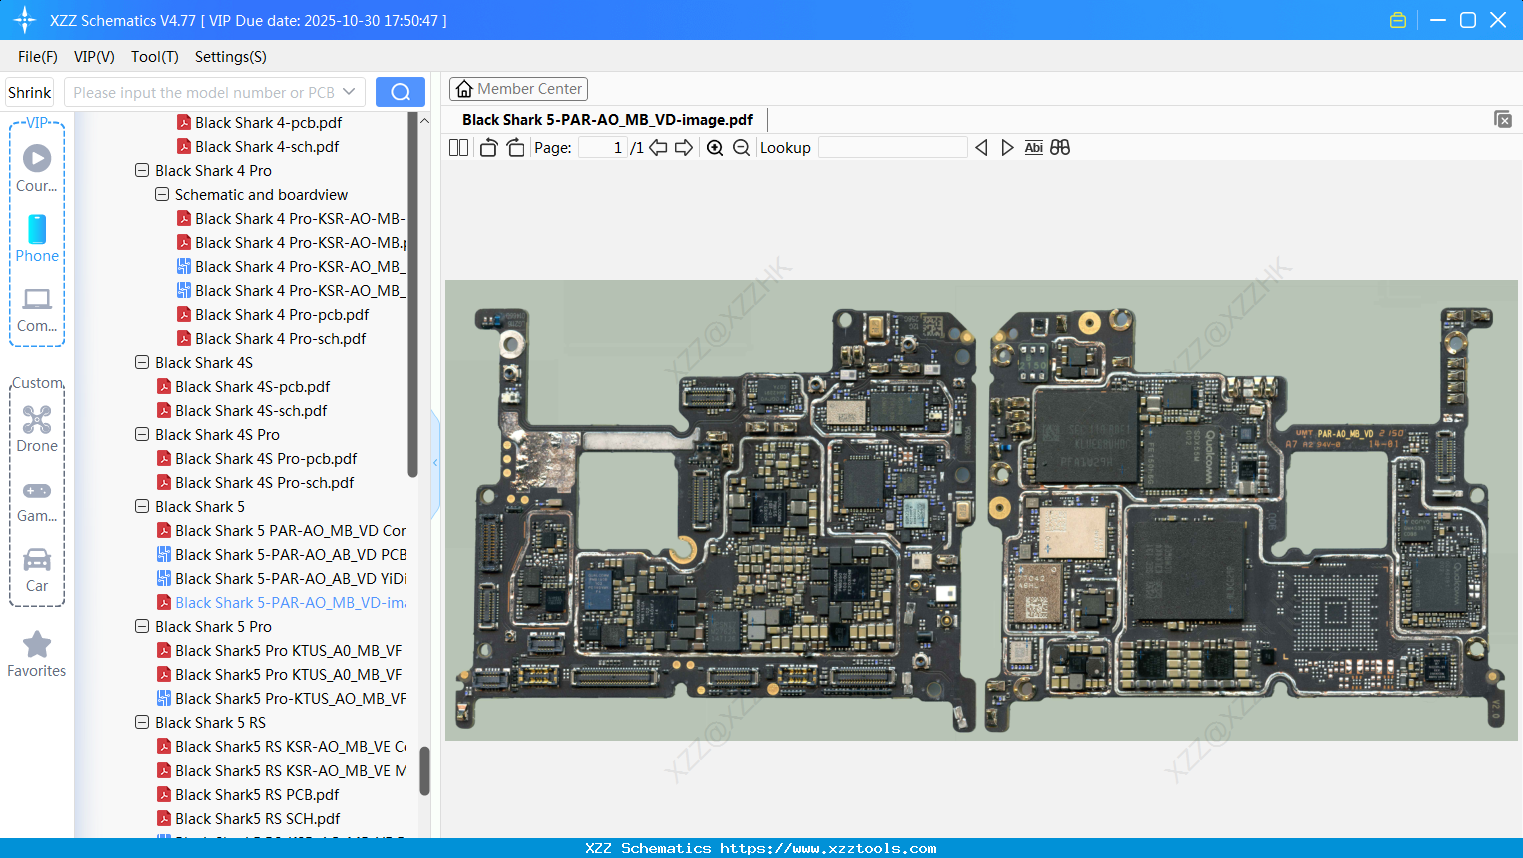The width and height of the screenshot is (1523, 858).
Task: Rotate the PDF counterclockwise
Action: pyautogui.click(x=488, y=147)
